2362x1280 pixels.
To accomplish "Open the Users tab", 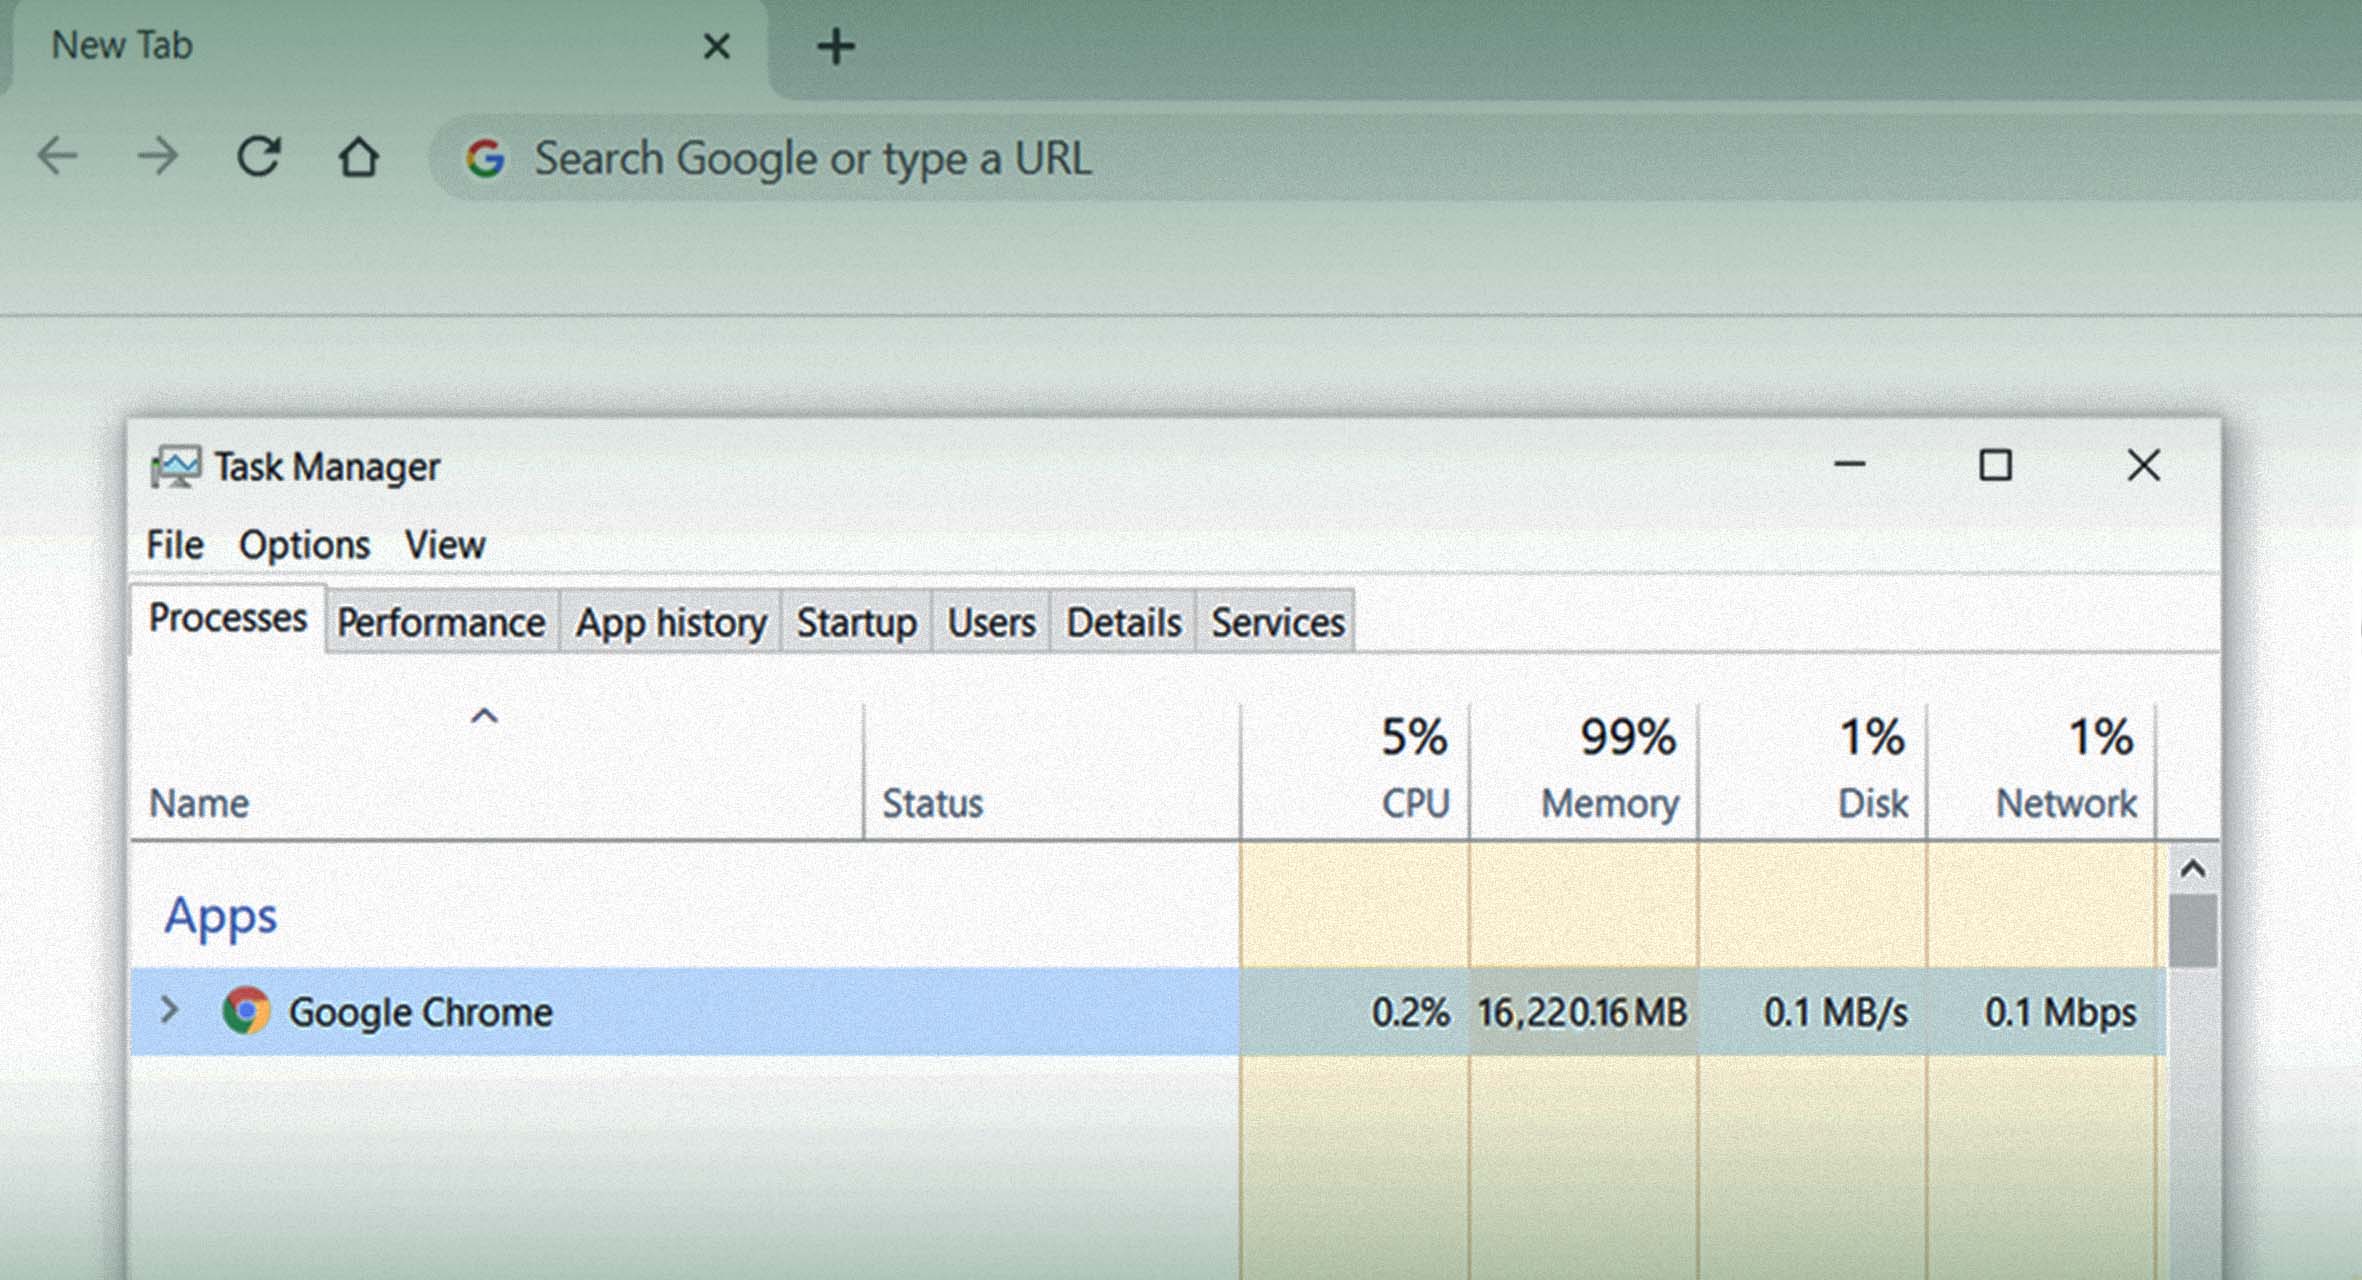I will pyautogui.click(x=991, y=622).
